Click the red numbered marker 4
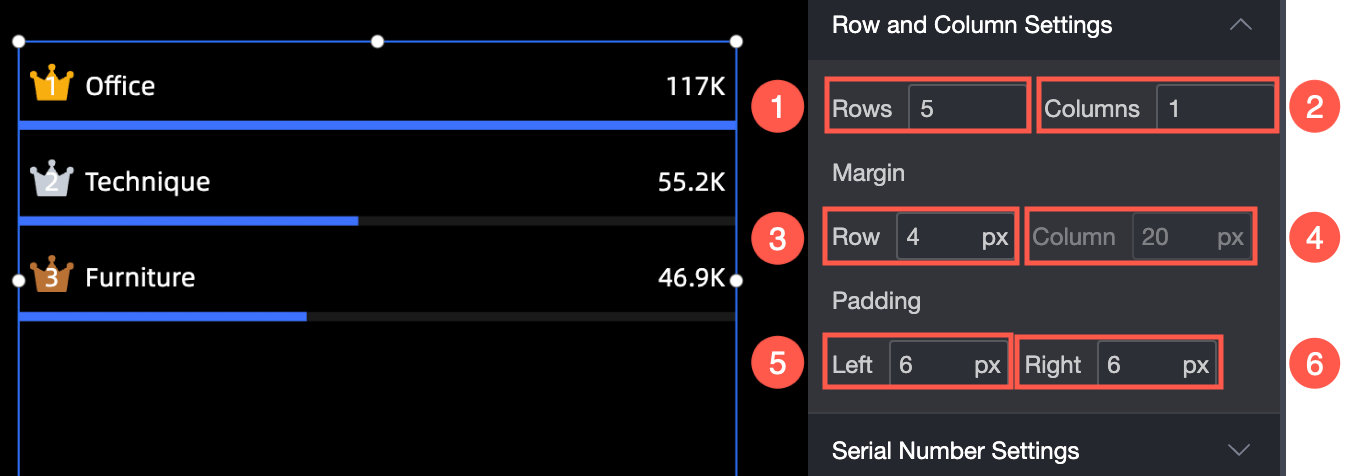This screenshot has width=1360, height=476. point(1314,237)
